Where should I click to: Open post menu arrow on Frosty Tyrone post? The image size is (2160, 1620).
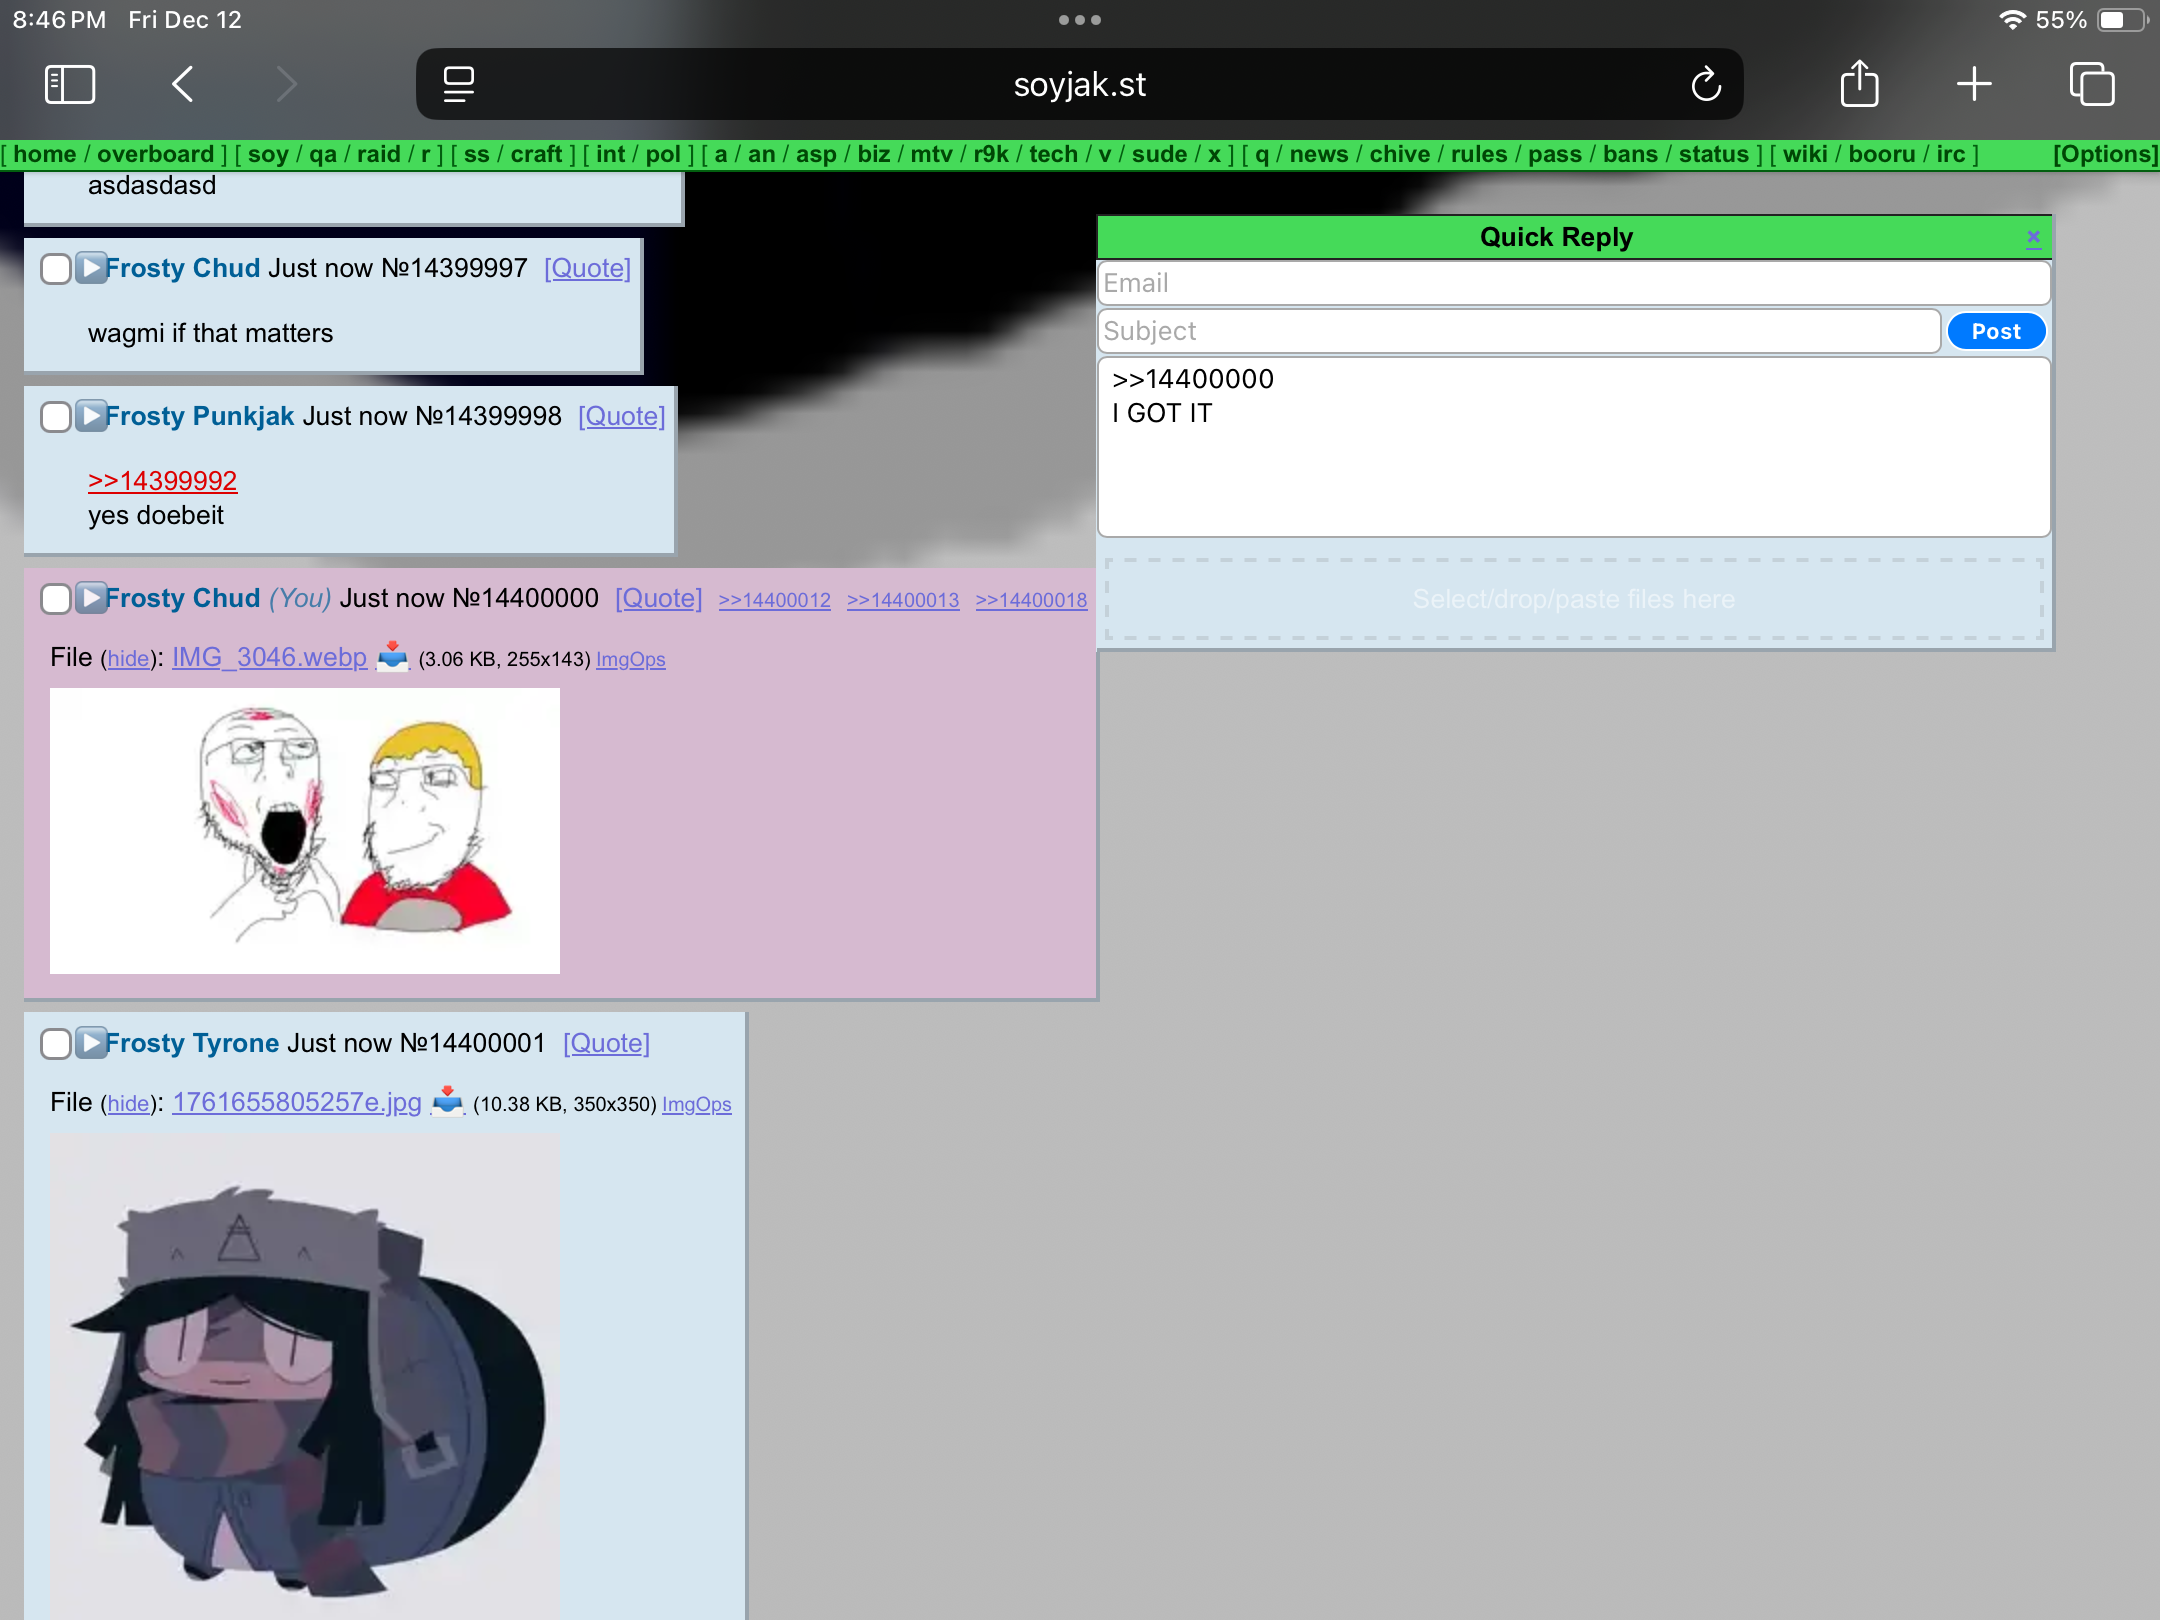91,1043
